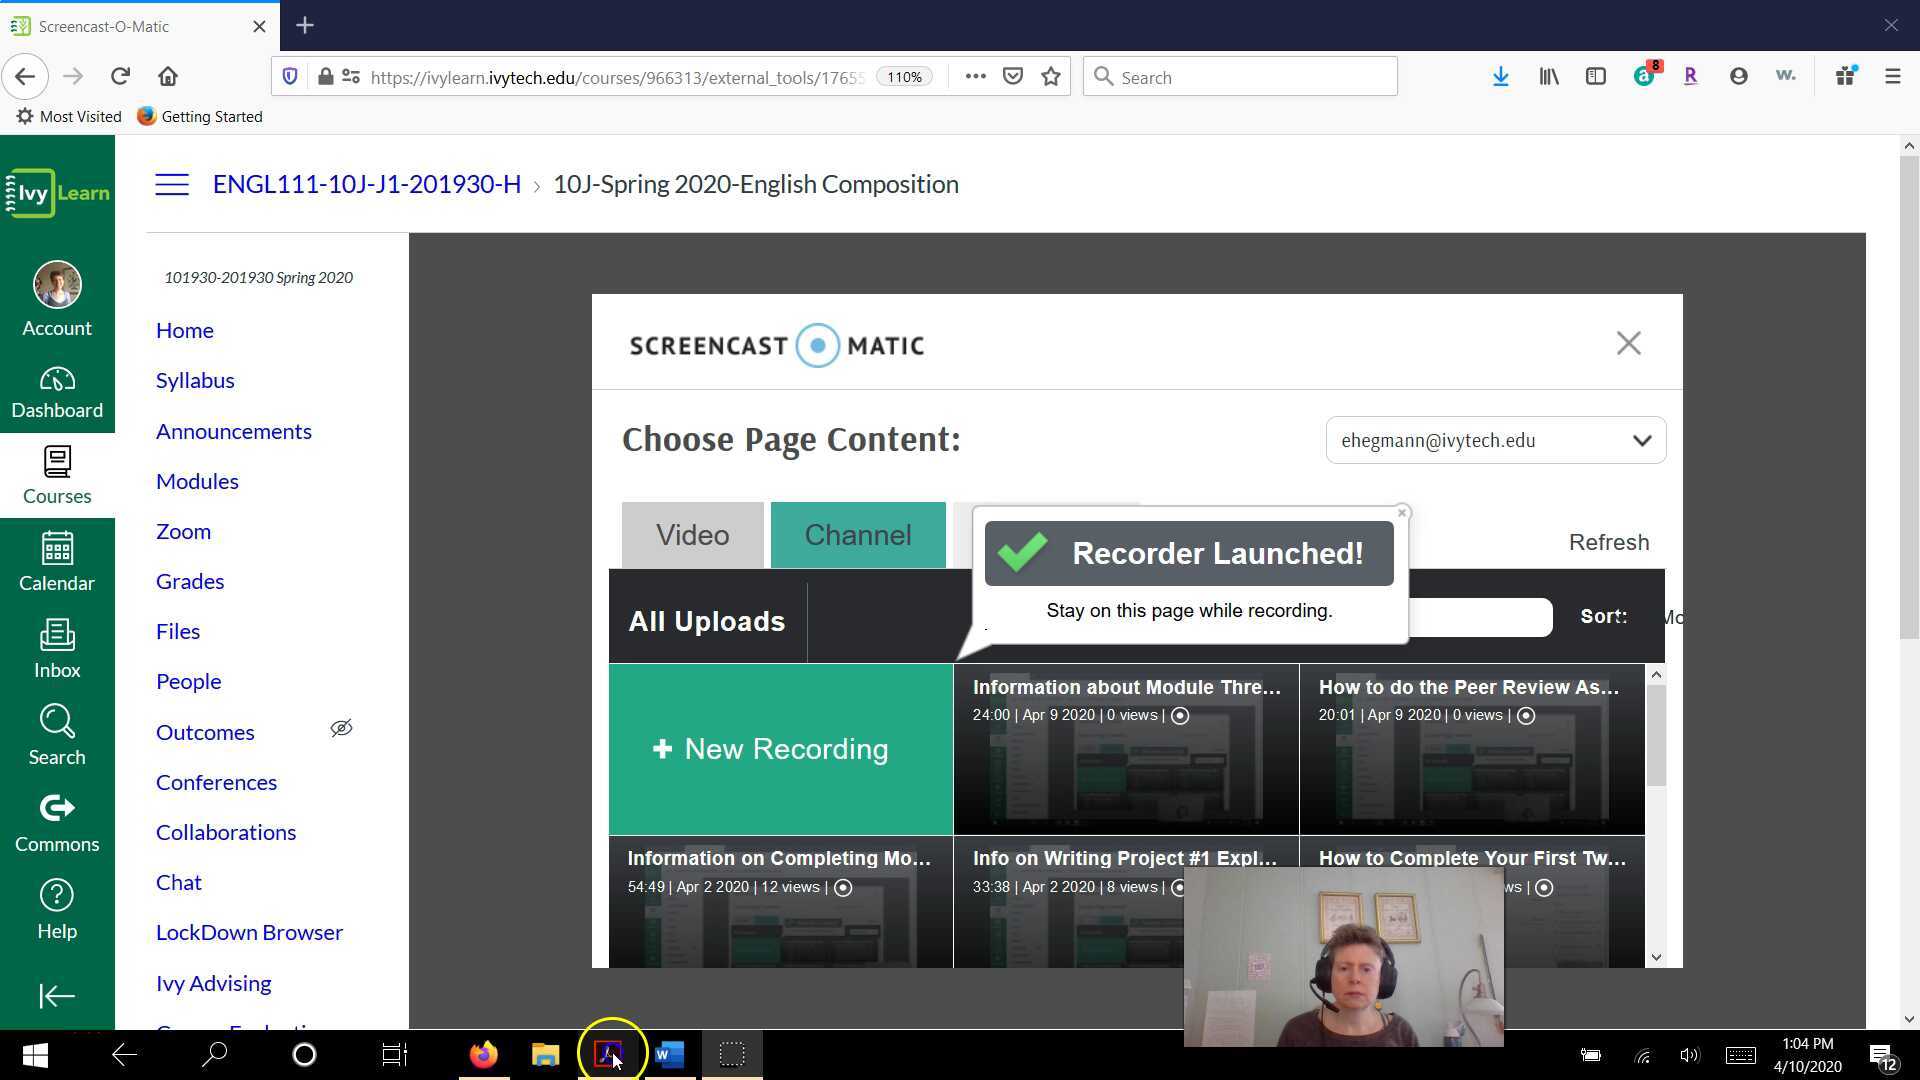
Task: Switch to the Video tab
Action: tap(692, 536)
